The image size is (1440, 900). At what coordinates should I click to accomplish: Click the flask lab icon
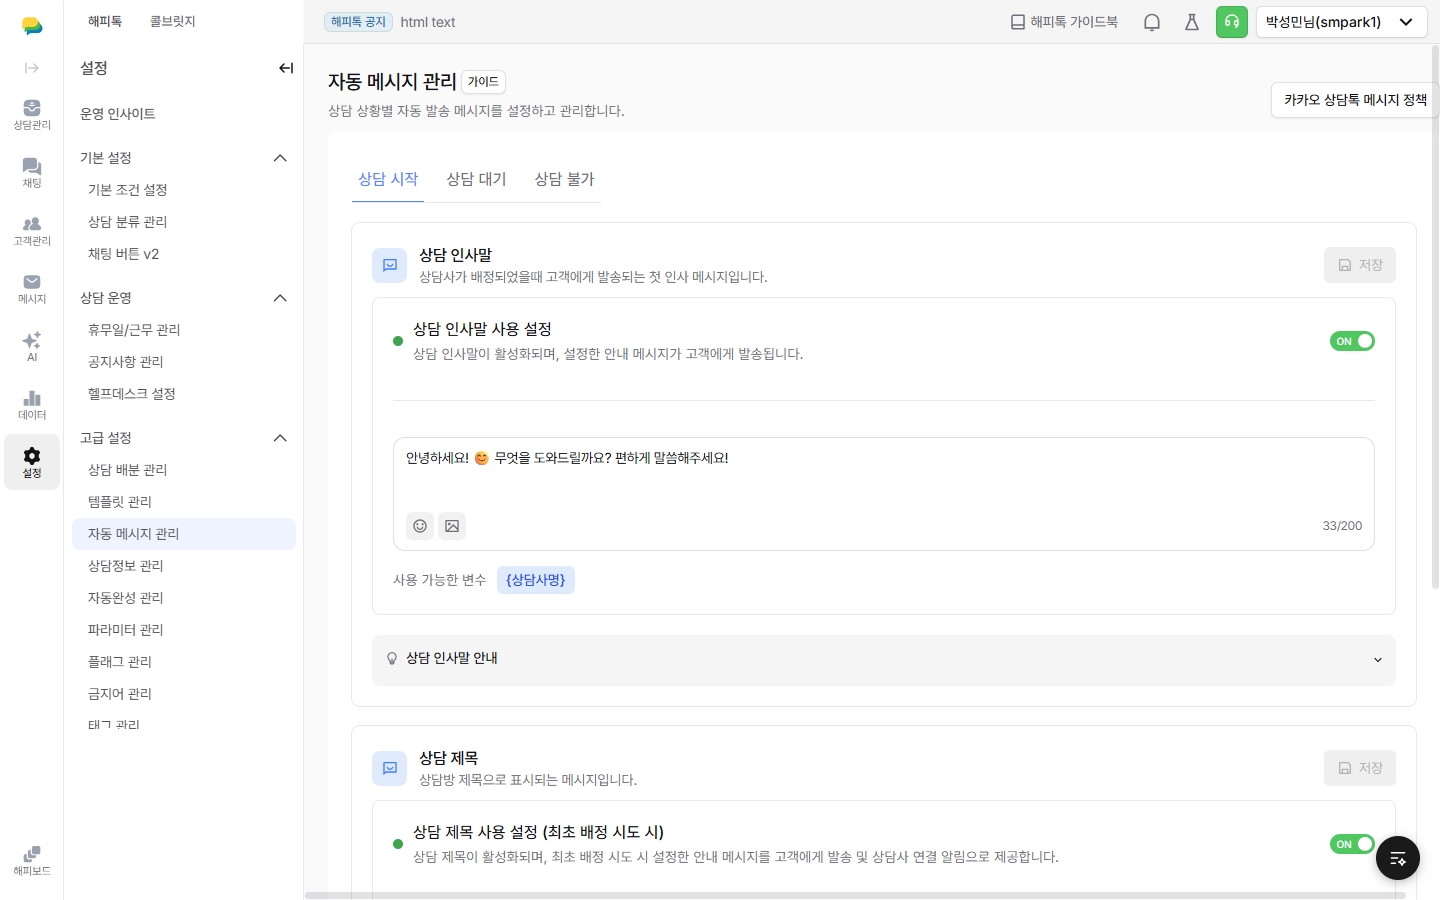[1192, 22]
